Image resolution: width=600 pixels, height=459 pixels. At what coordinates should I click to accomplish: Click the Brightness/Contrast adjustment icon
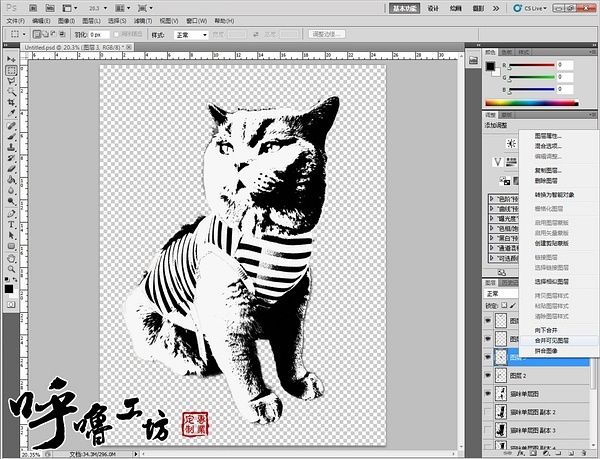tap(511, 143)
